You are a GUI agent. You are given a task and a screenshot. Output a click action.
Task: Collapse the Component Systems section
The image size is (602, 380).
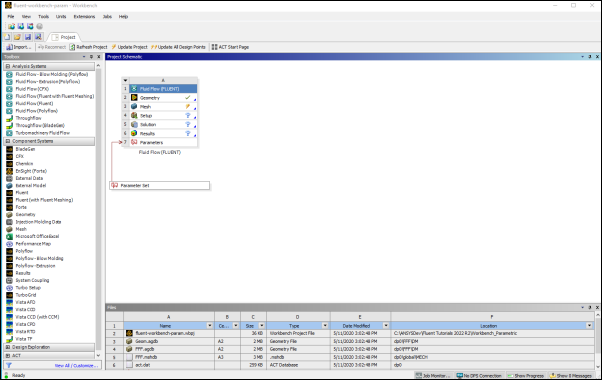[x=8, y=141]
